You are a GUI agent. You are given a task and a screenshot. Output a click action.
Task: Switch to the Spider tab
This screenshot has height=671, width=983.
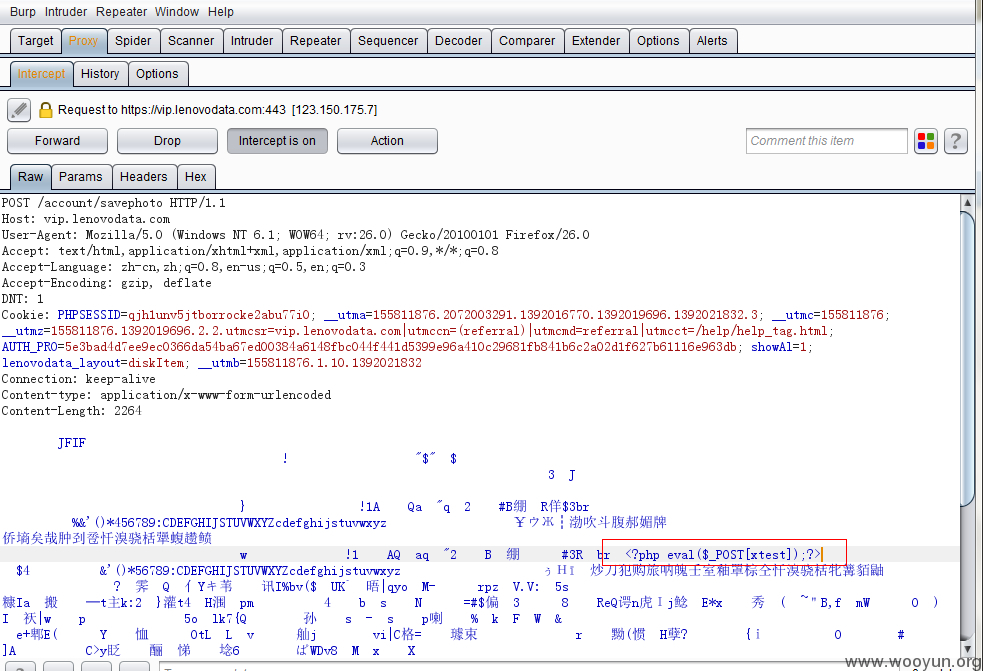tap(133, 41)
